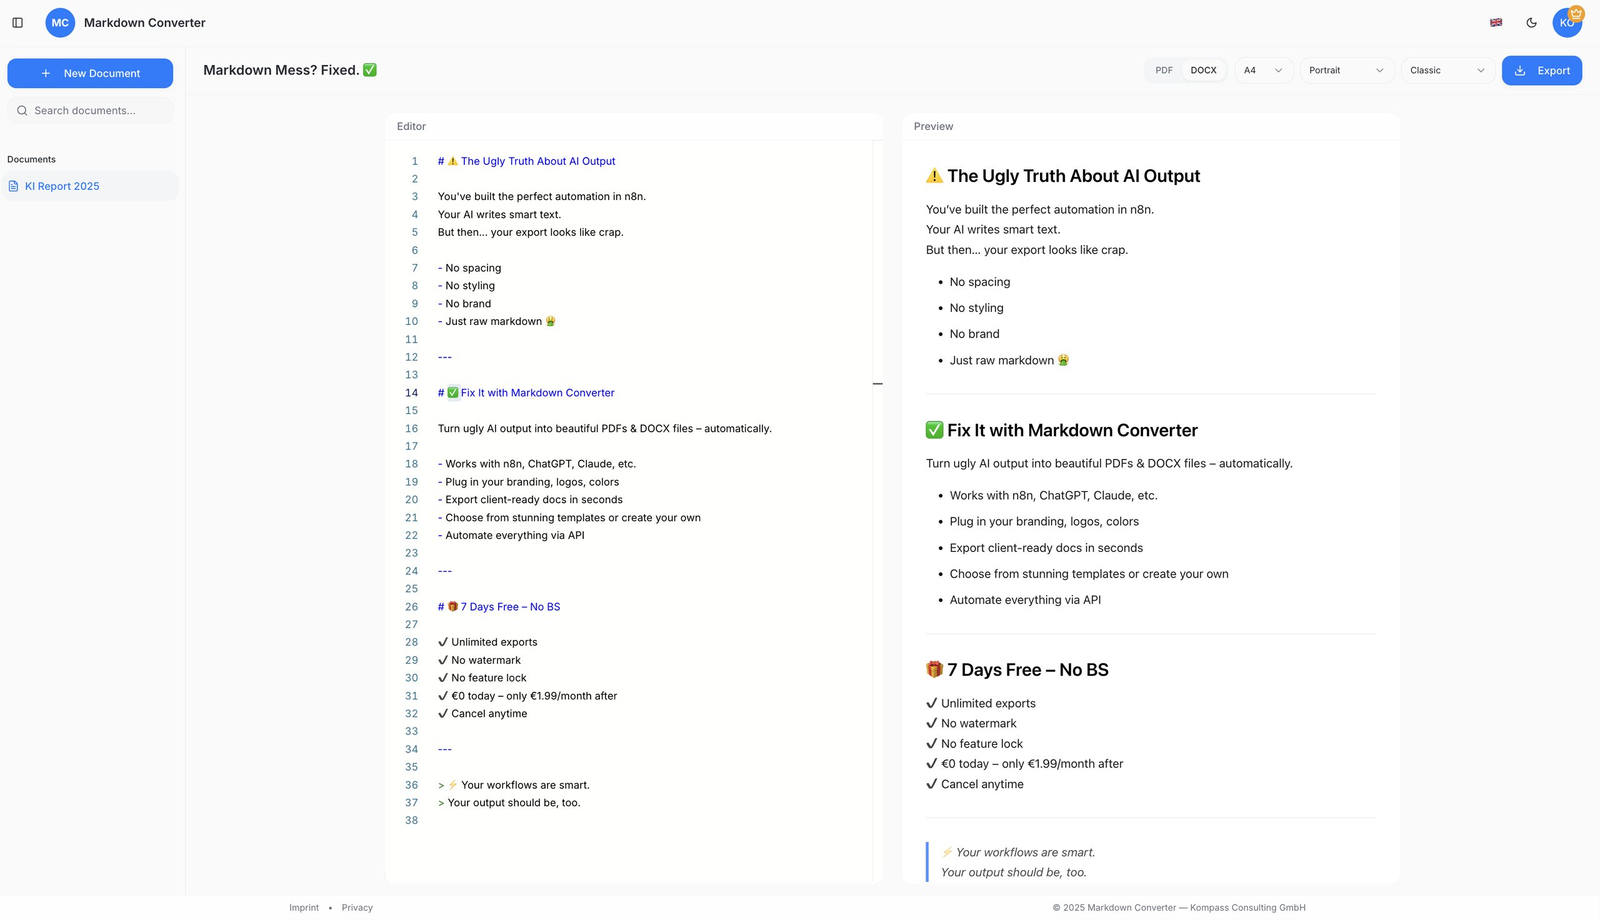Open the KI Report 2025 document

[62, 186]
